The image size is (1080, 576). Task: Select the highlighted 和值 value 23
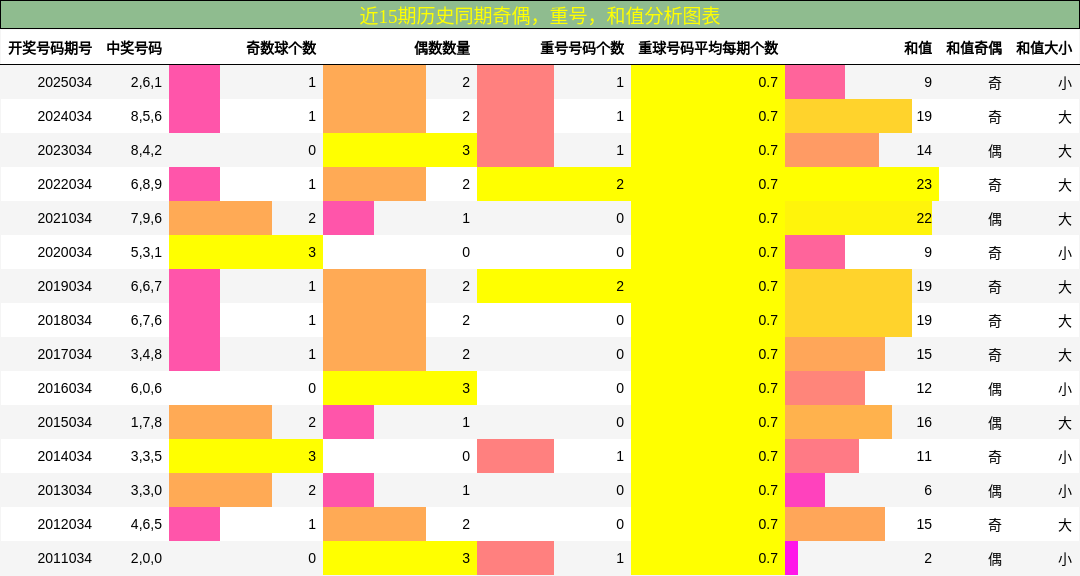(x=925, y=184)
